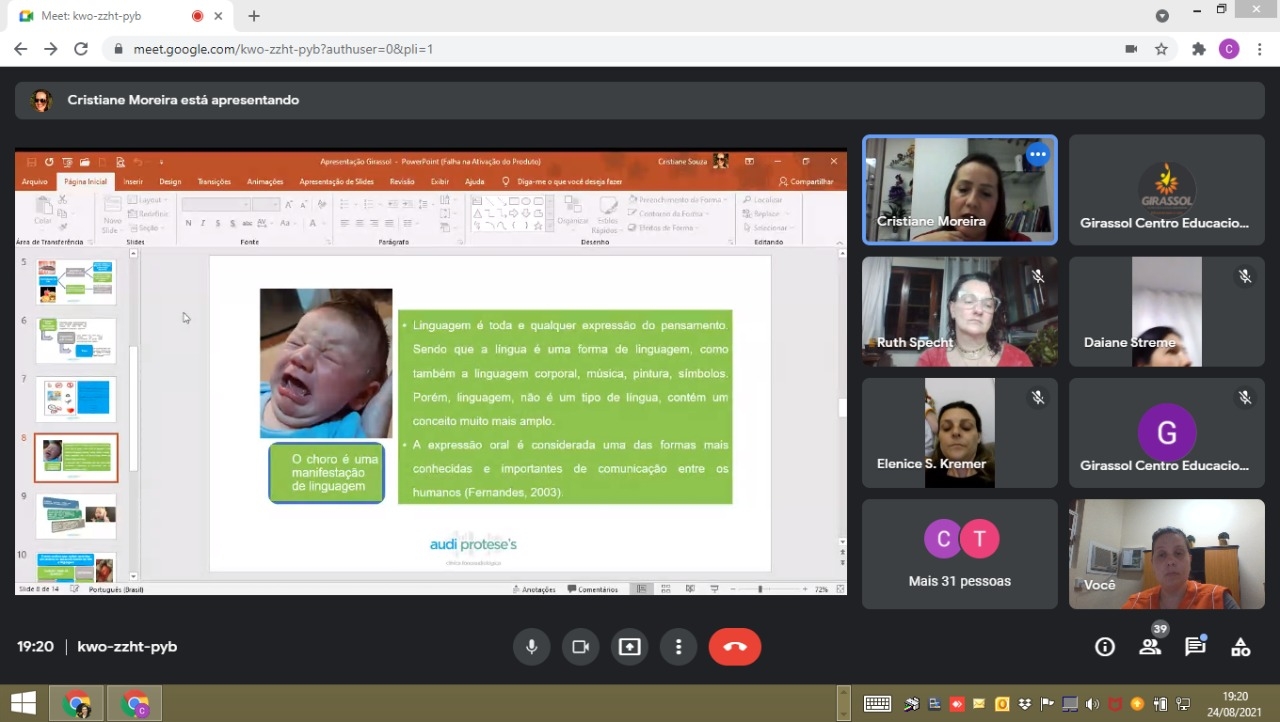This screenshot has width=1280, height=722.
Task: Leave the call with the red hang-up button
Action: [735, 647]
